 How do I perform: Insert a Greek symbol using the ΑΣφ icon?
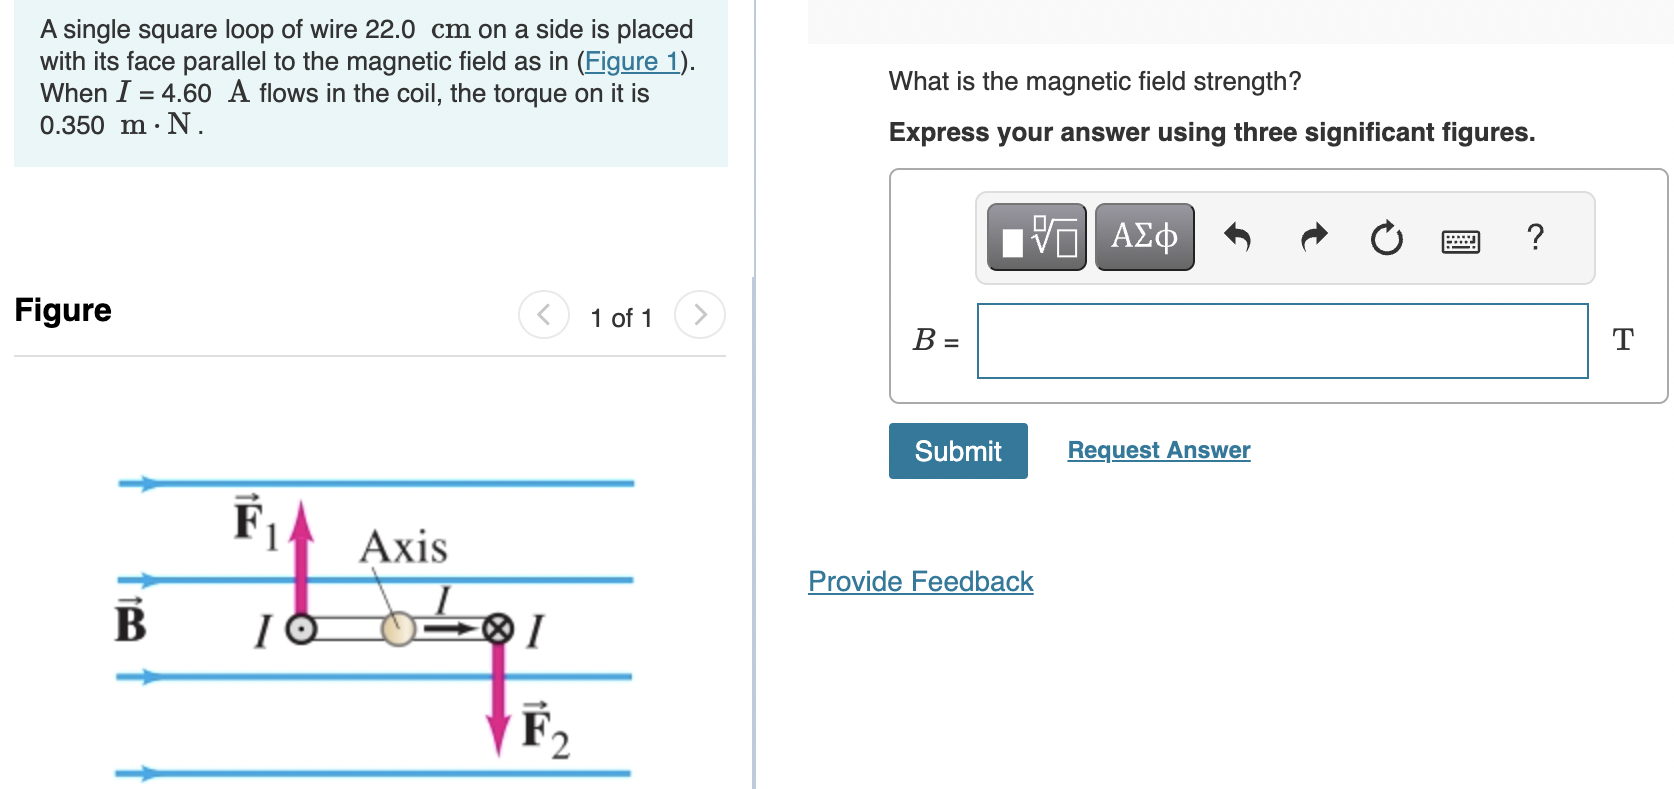tap(1144, 237)
